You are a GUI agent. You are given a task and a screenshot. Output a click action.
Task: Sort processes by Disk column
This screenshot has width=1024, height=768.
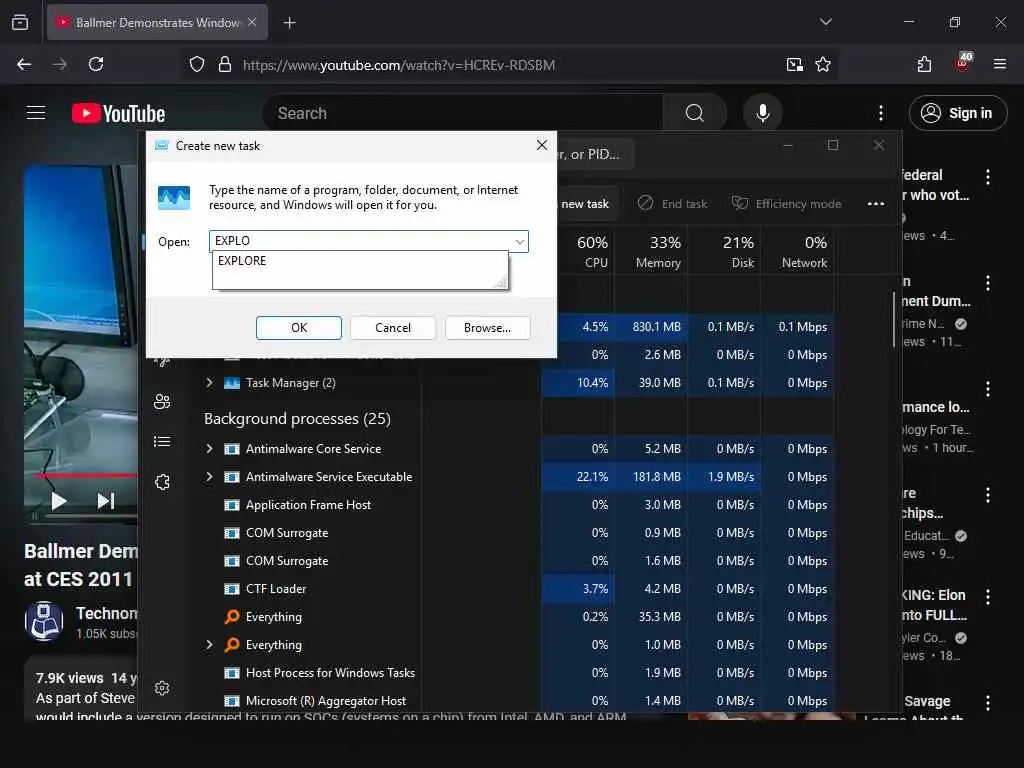click(x=738, y=252)
